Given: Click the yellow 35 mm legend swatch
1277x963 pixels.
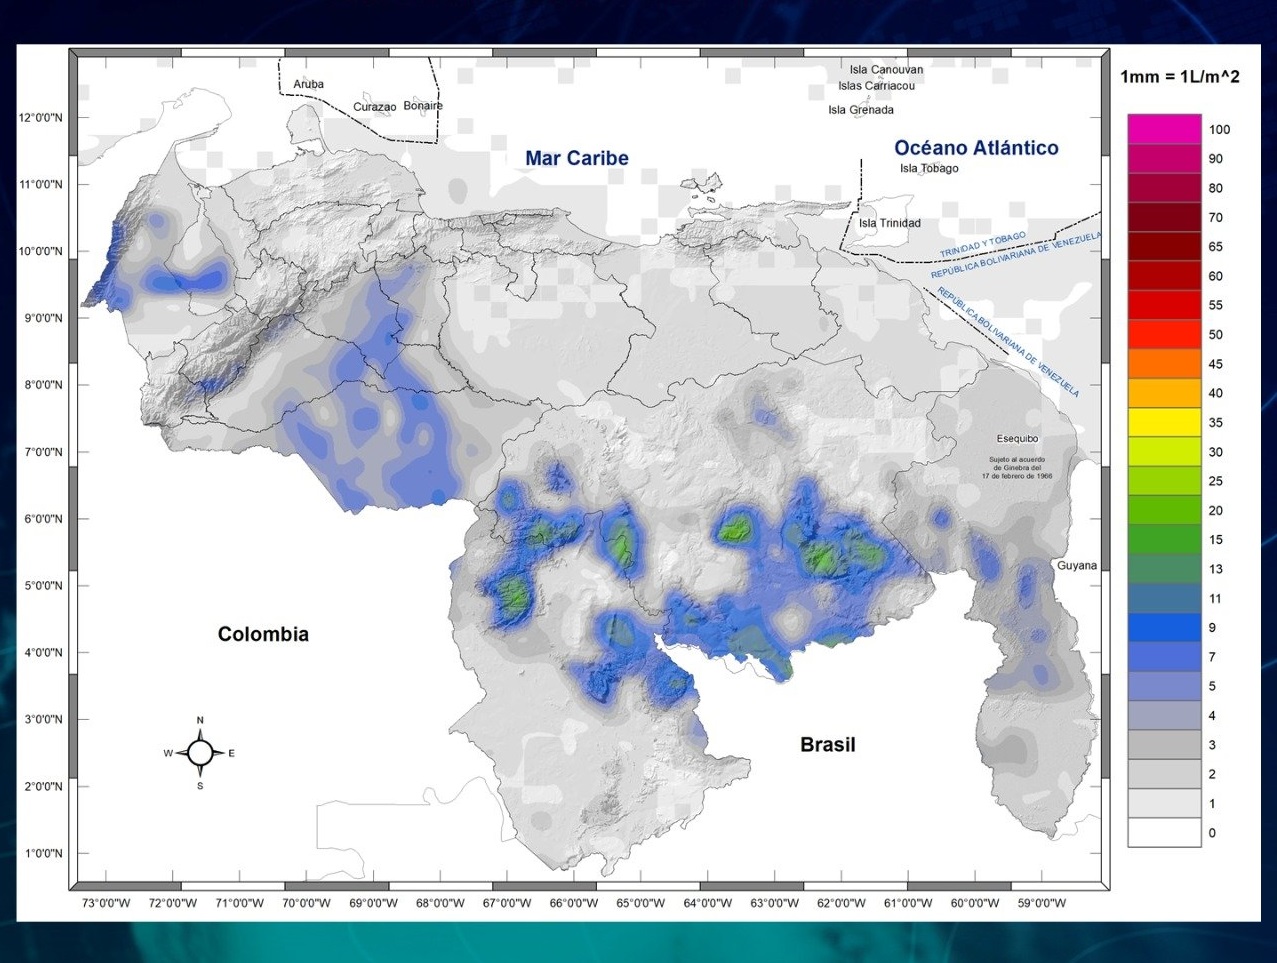Looking at the screenshot, I should 1164,423.
